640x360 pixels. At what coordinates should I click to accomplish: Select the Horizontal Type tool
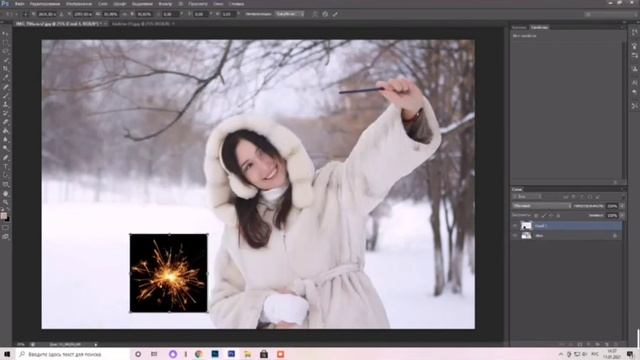tap(5, 167)
